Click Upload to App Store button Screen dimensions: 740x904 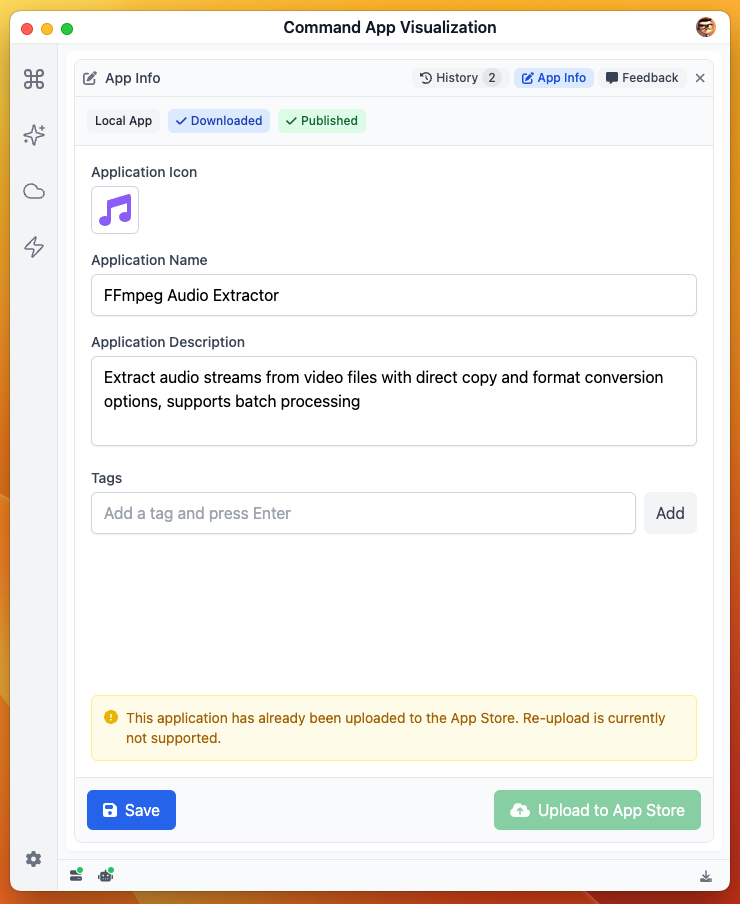[x=597, y=810]
